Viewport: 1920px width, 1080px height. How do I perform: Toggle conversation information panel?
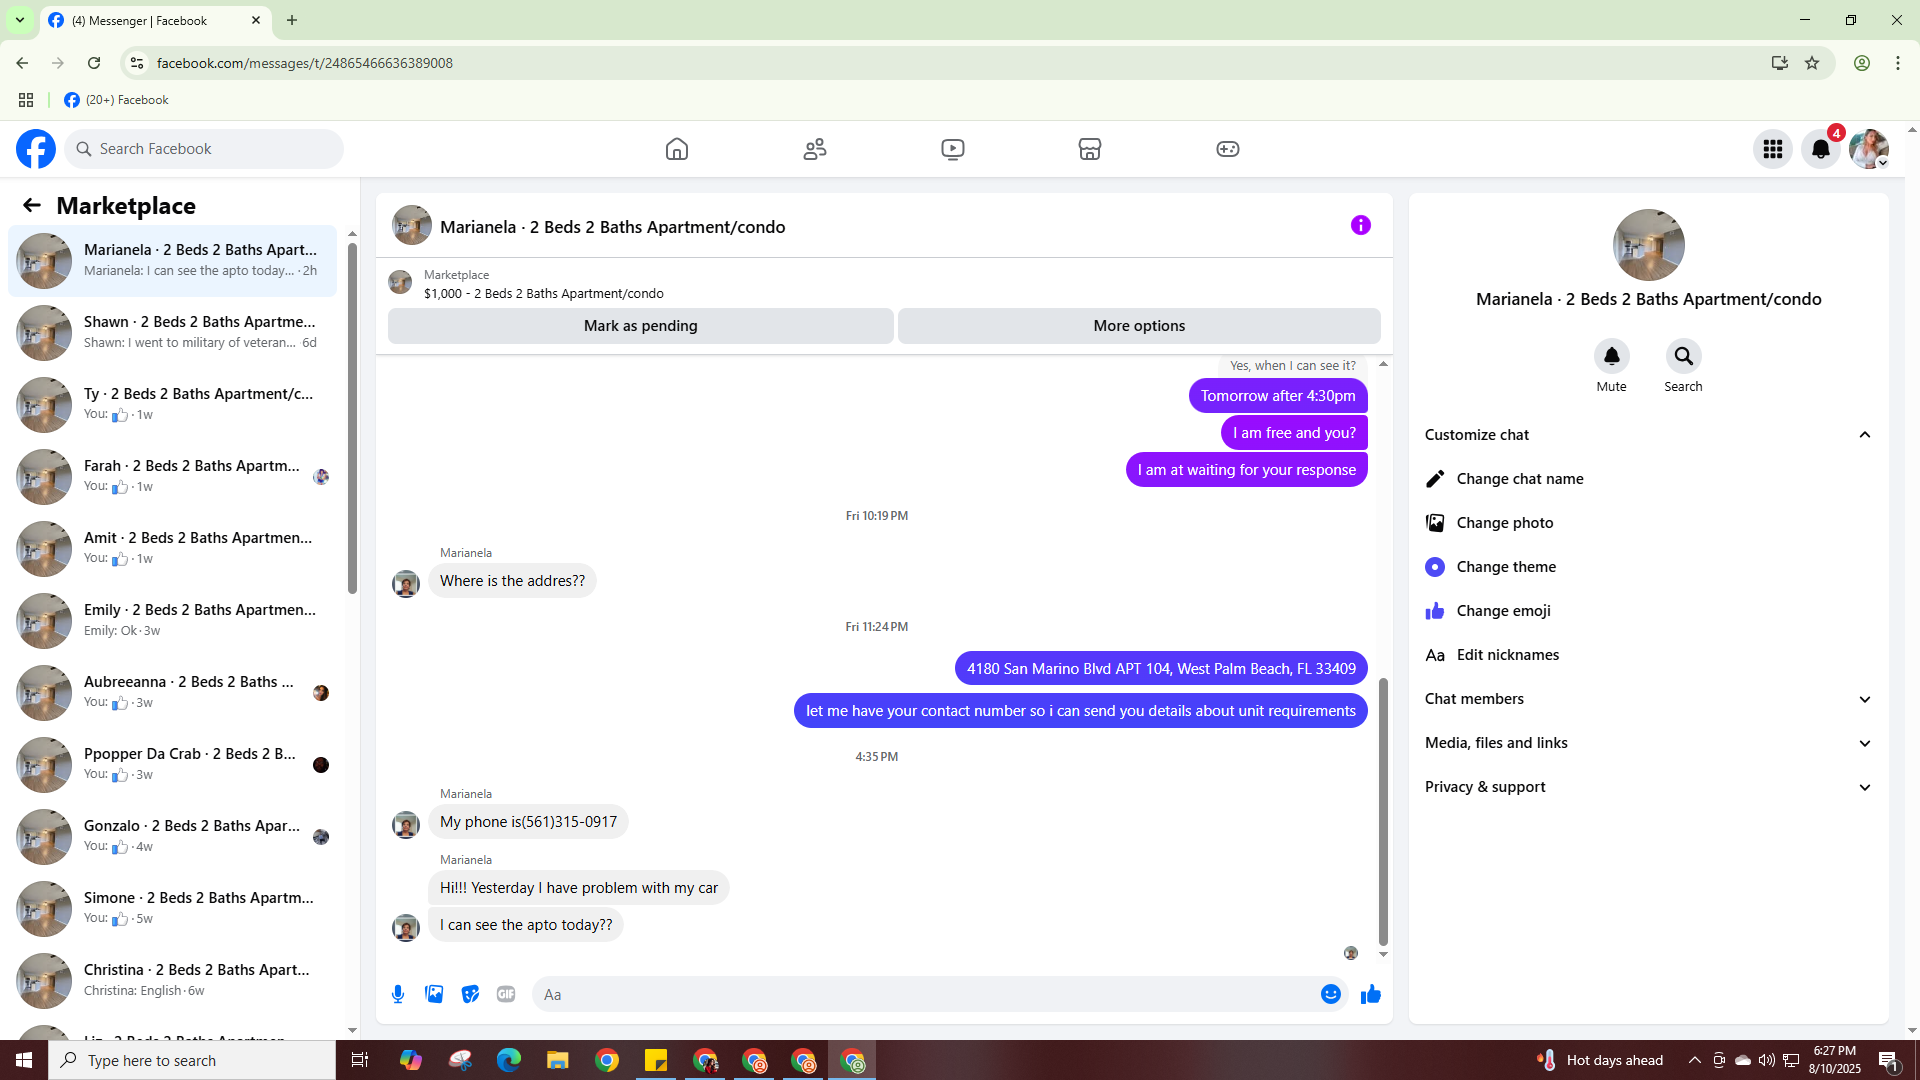click(x=1360, y=226)
